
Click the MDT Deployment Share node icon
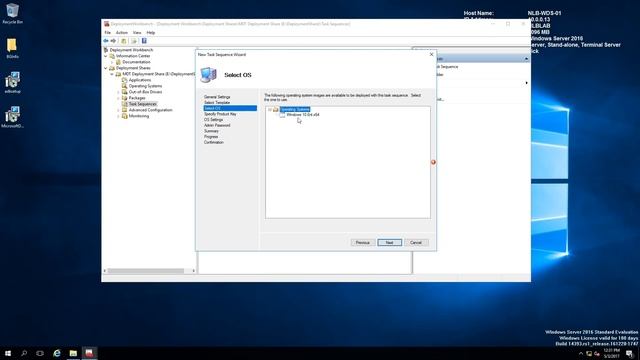[118, 74]
